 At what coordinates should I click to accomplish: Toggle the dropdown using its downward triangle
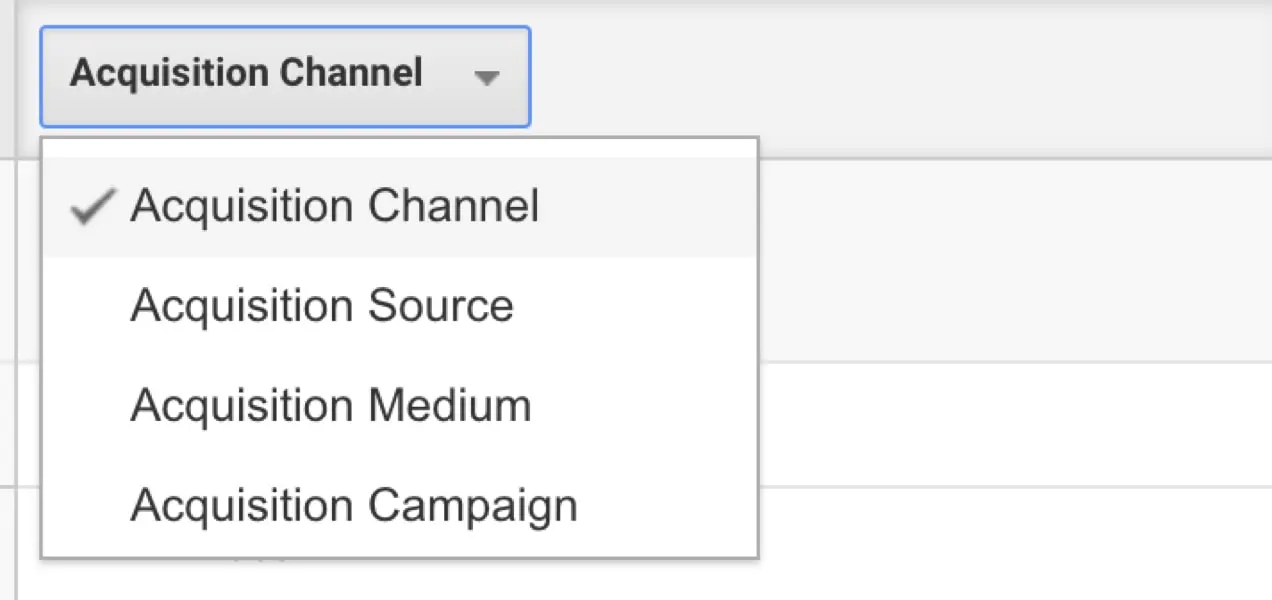click(x=487, y=78)
